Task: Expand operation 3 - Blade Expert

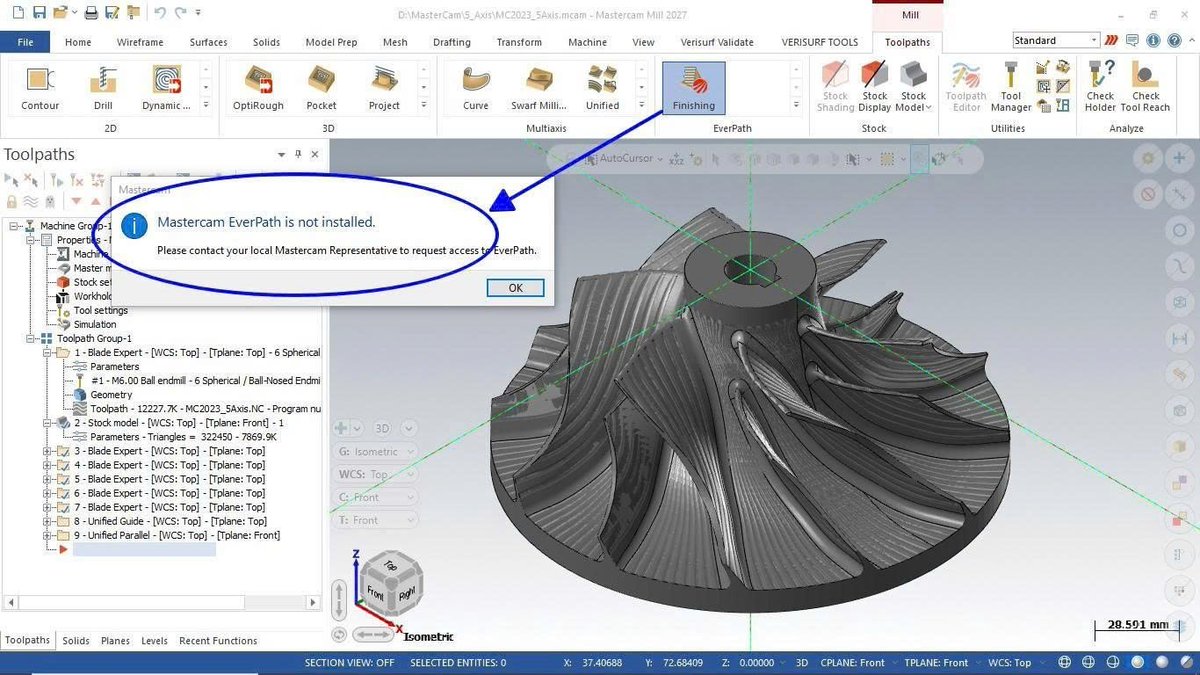Action: (48, 451)
